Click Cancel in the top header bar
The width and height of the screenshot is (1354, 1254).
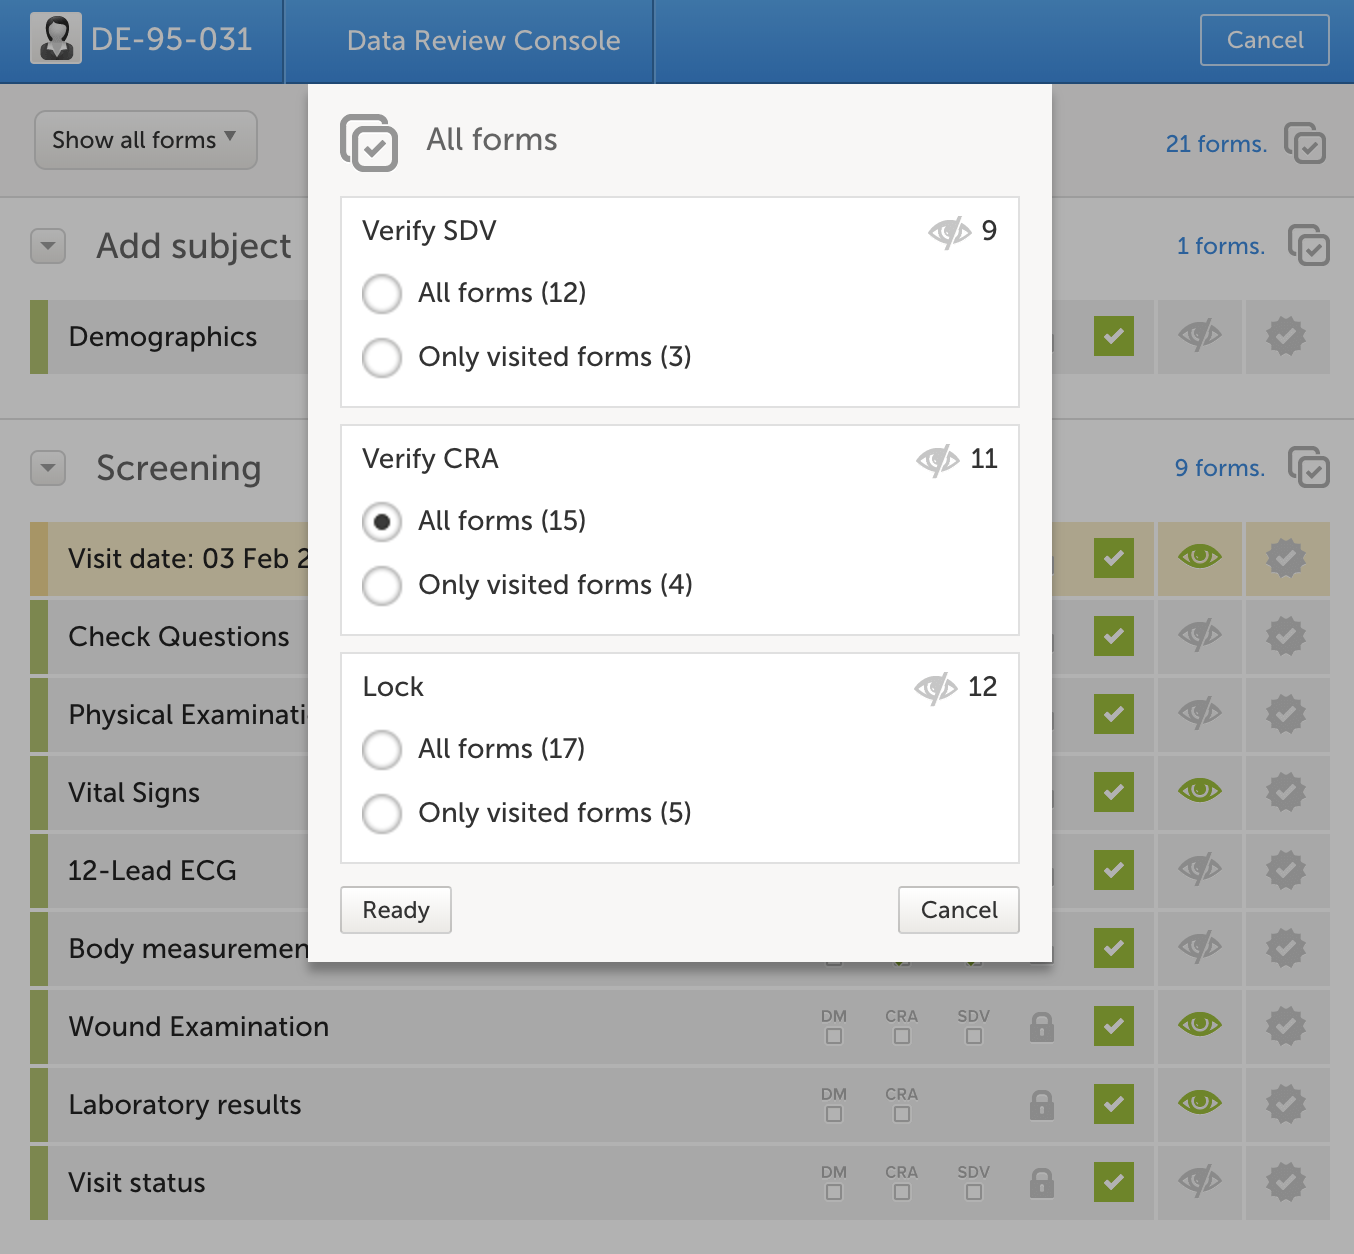(1264, 40)
